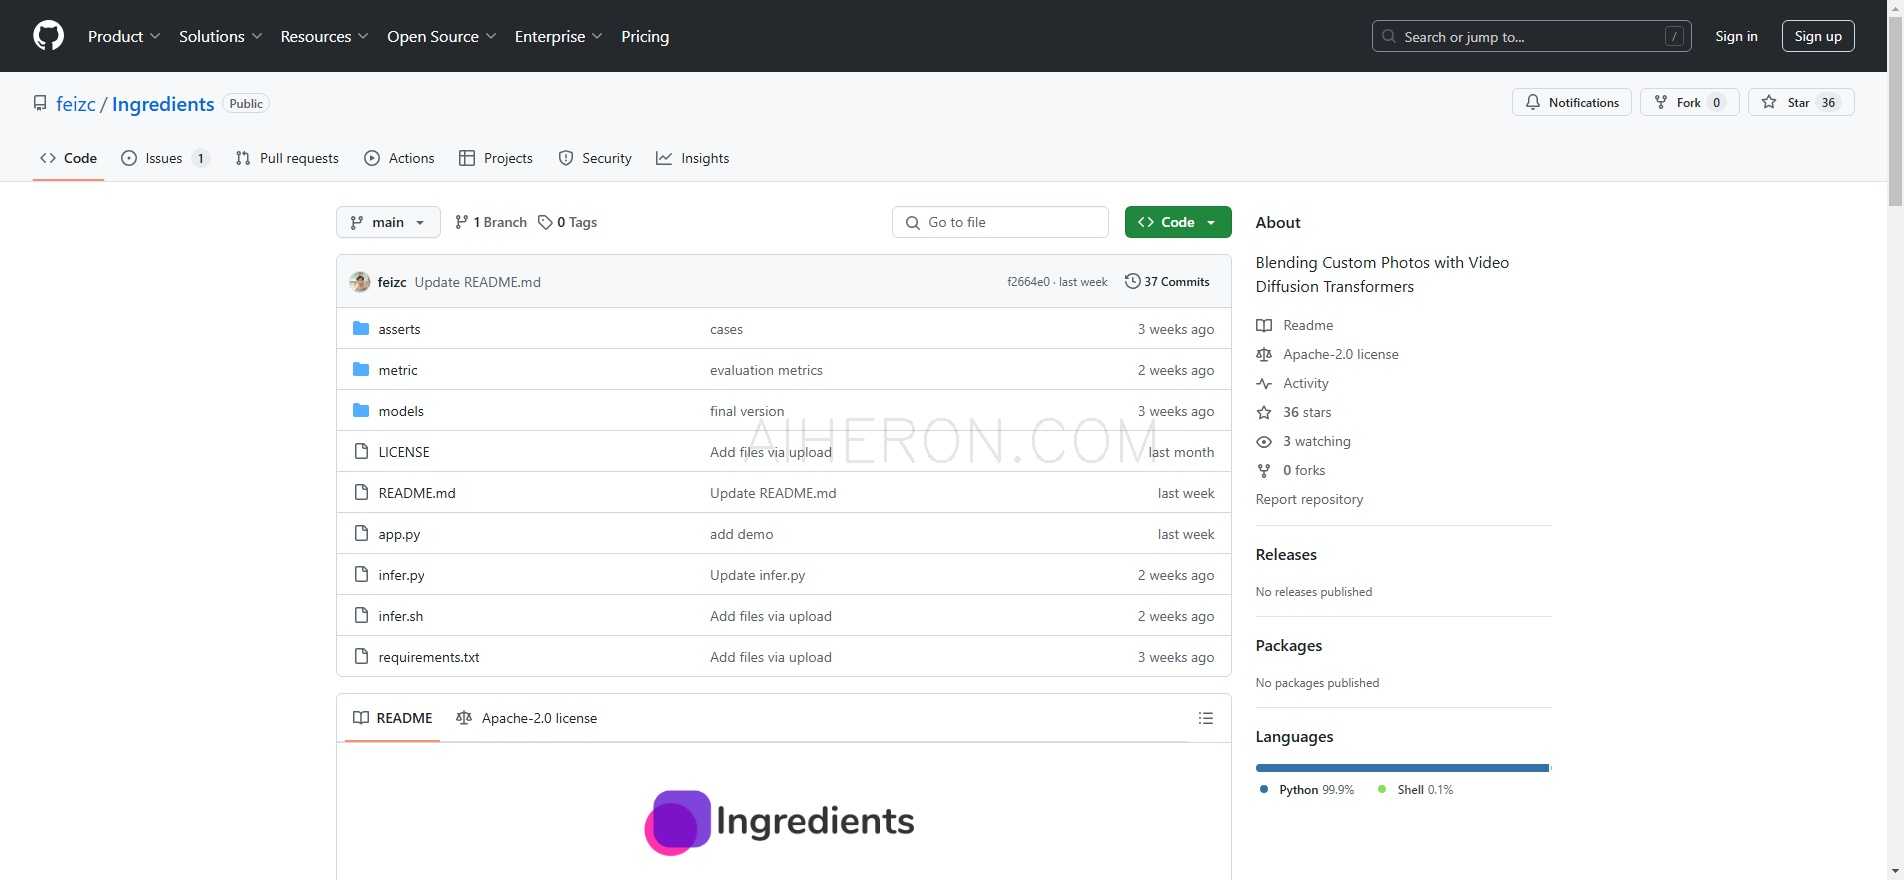Click the Sign in link

(x=1736, y=36)
